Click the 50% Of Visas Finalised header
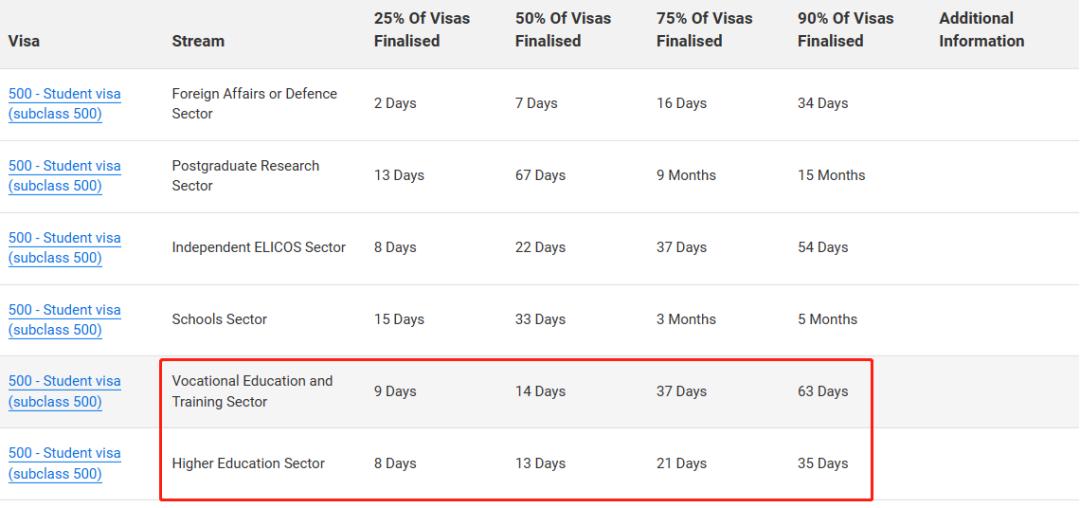 tap(563, 30)
